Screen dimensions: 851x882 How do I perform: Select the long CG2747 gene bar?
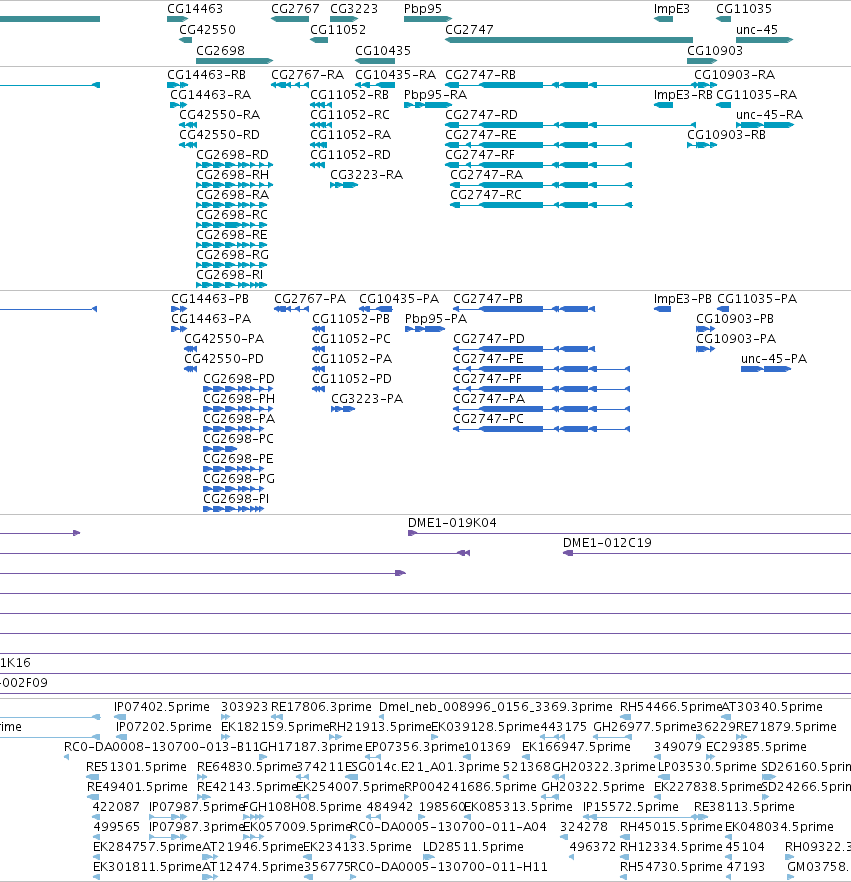coord(569,40)
